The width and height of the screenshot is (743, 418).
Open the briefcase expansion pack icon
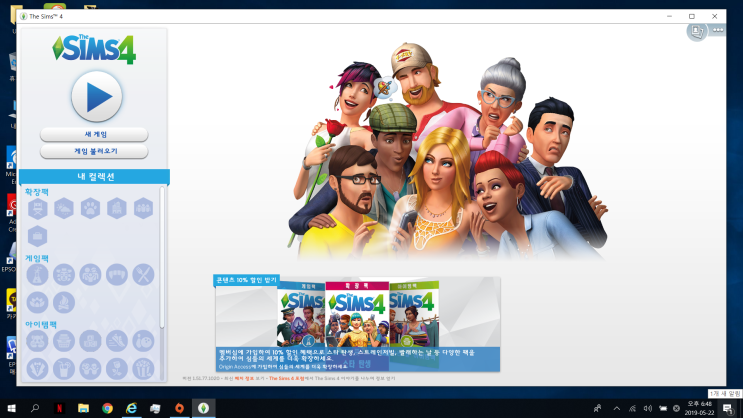tap(37, 236)
